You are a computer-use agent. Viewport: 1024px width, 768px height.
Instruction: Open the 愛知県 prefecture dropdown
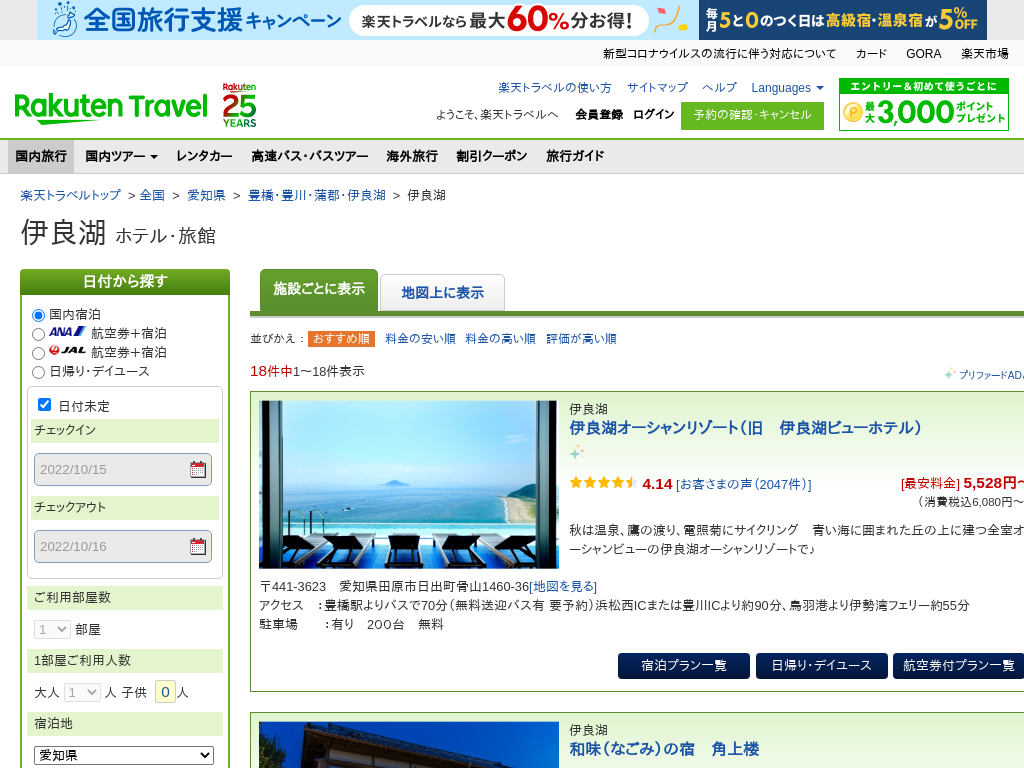coord(124,756)
